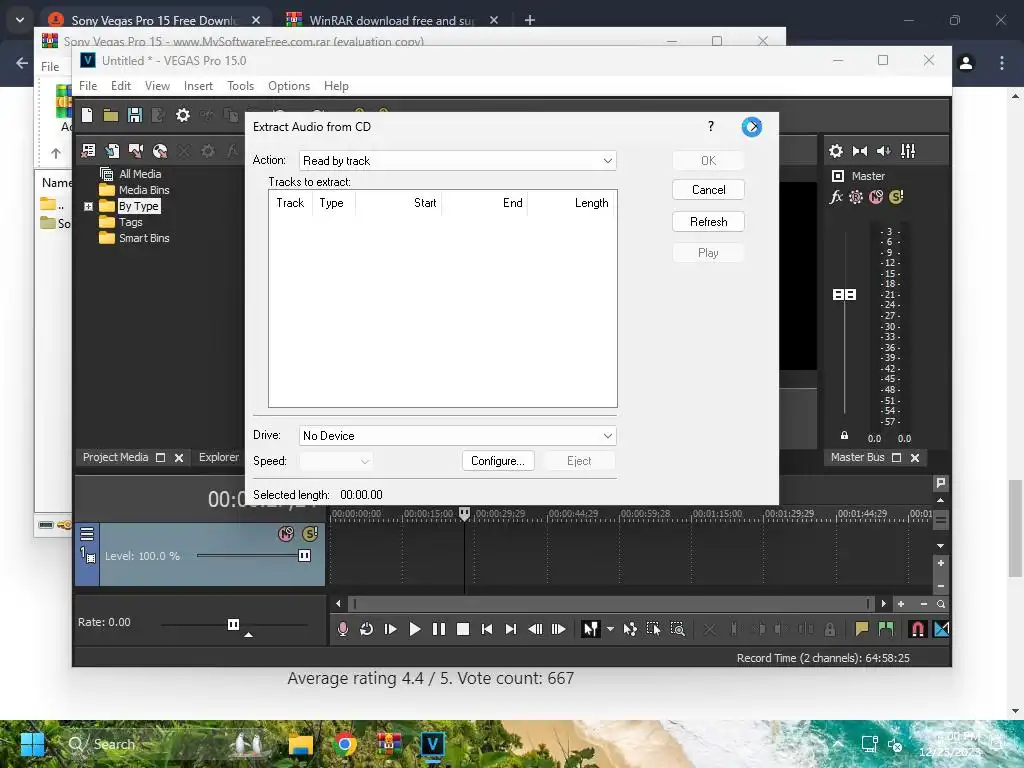This screenshot has width=1024, height=768.
Task: Open the Drive dropdown No Device
Action: pos(458,436)
